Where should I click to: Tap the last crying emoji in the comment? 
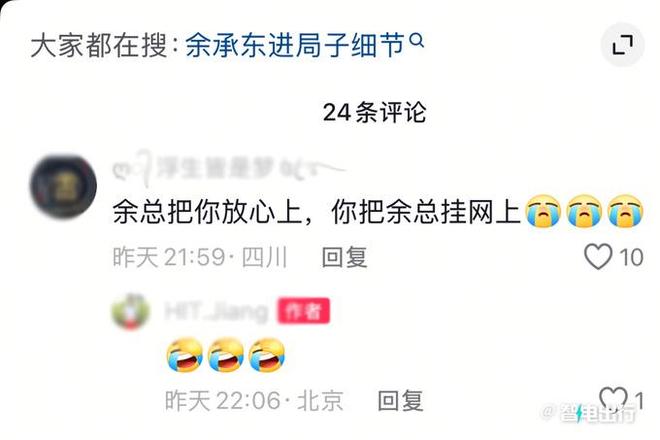pos(625,211)
